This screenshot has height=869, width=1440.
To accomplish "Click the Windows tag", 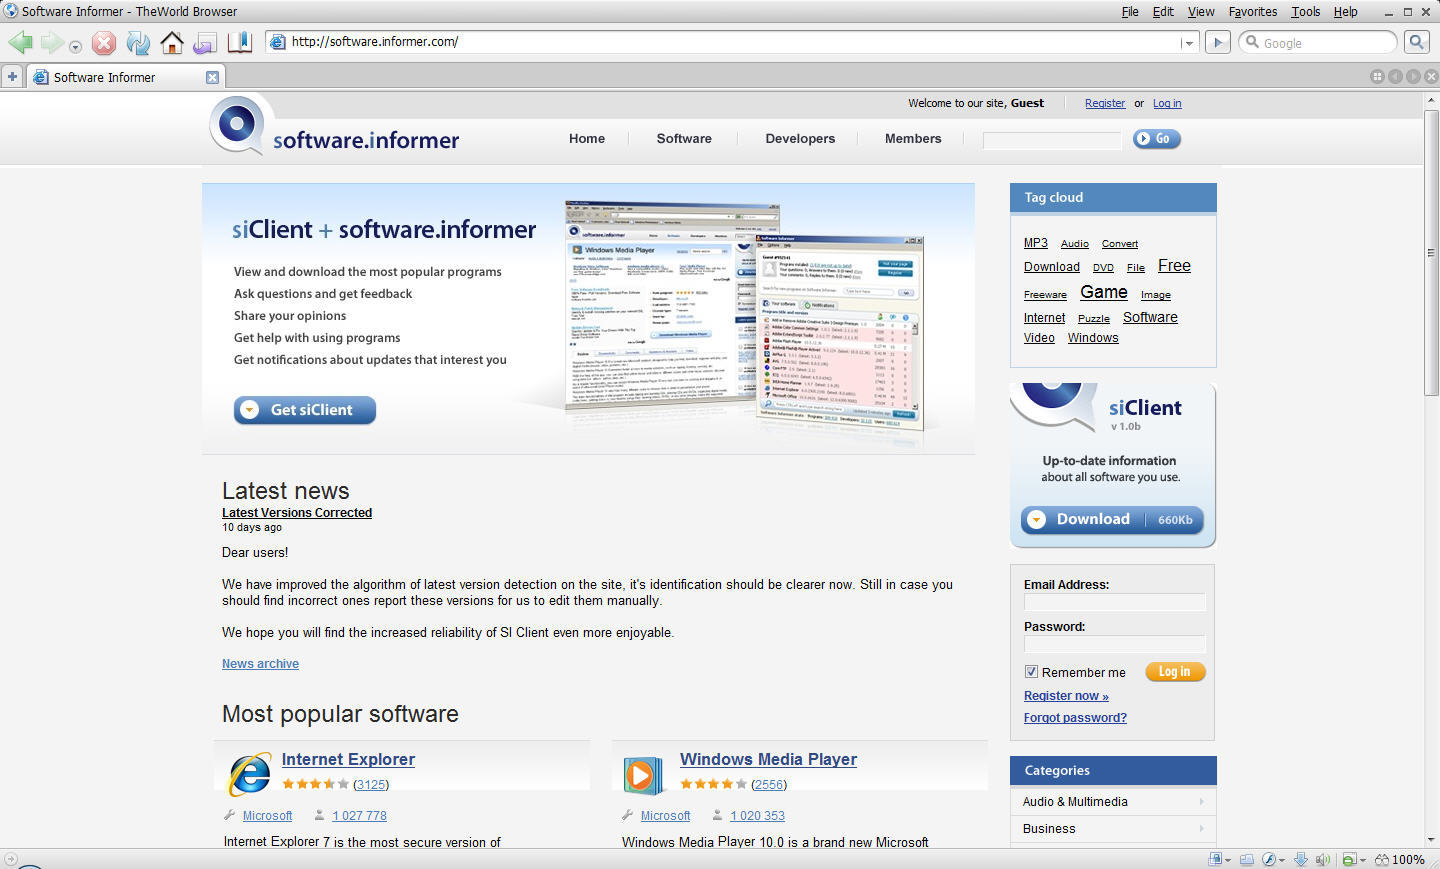I will coord(1093,338).
